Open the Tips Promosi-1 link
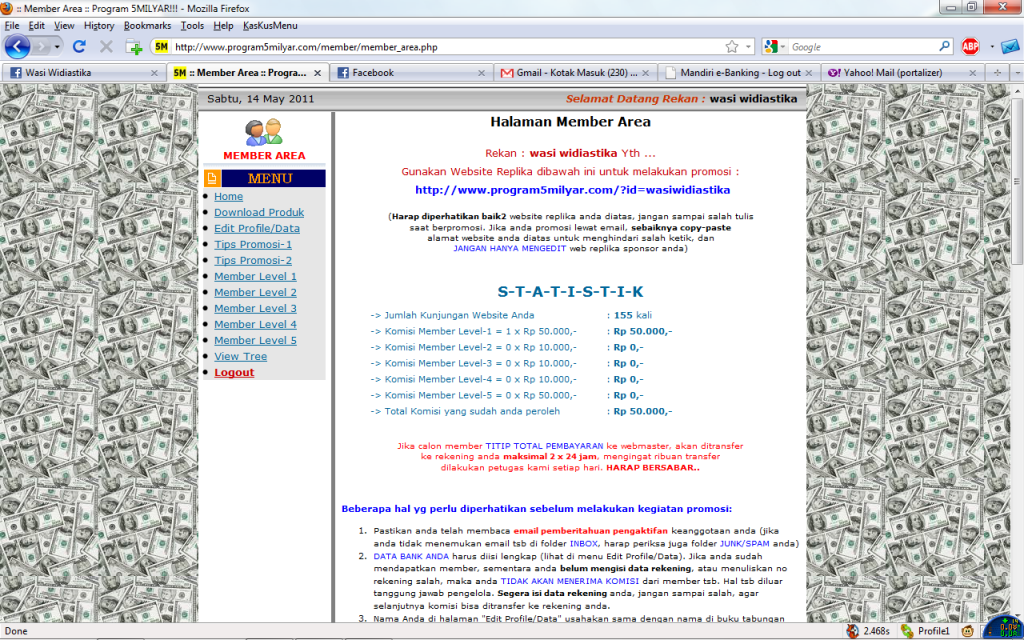1024x640 pixels. point(253,244)
